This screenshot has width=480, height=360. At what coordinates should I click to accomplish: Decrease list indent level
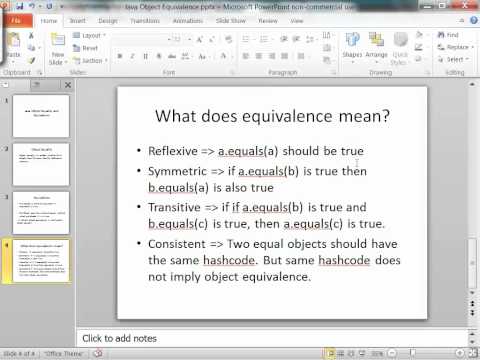[284, 39]
